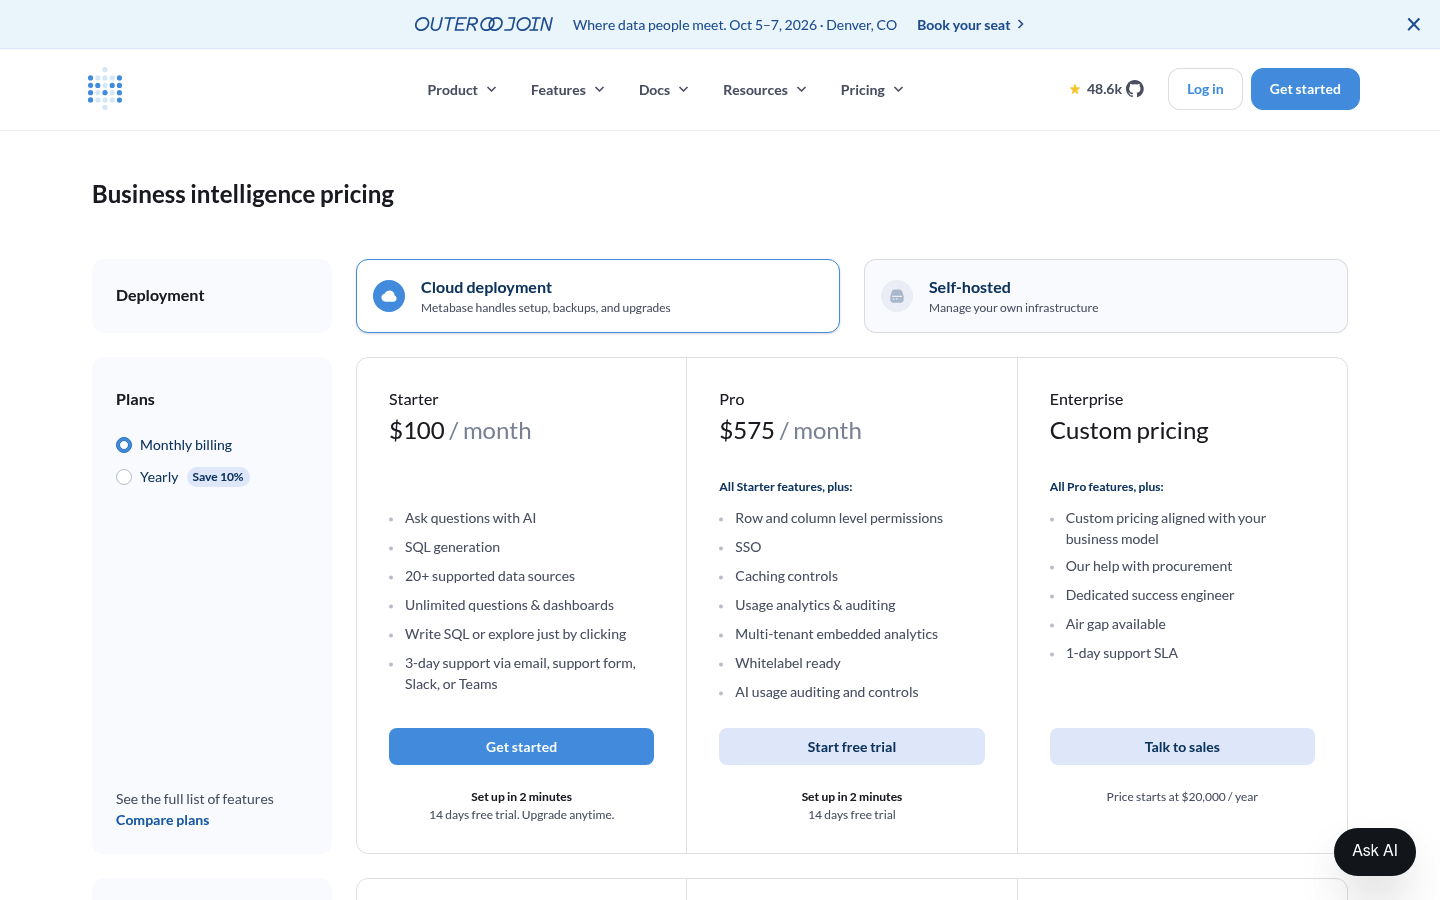This screenshot has width=1440, height=900.
Task: Expand the Resources dropdown chevron
Action: tap(801, 90)
